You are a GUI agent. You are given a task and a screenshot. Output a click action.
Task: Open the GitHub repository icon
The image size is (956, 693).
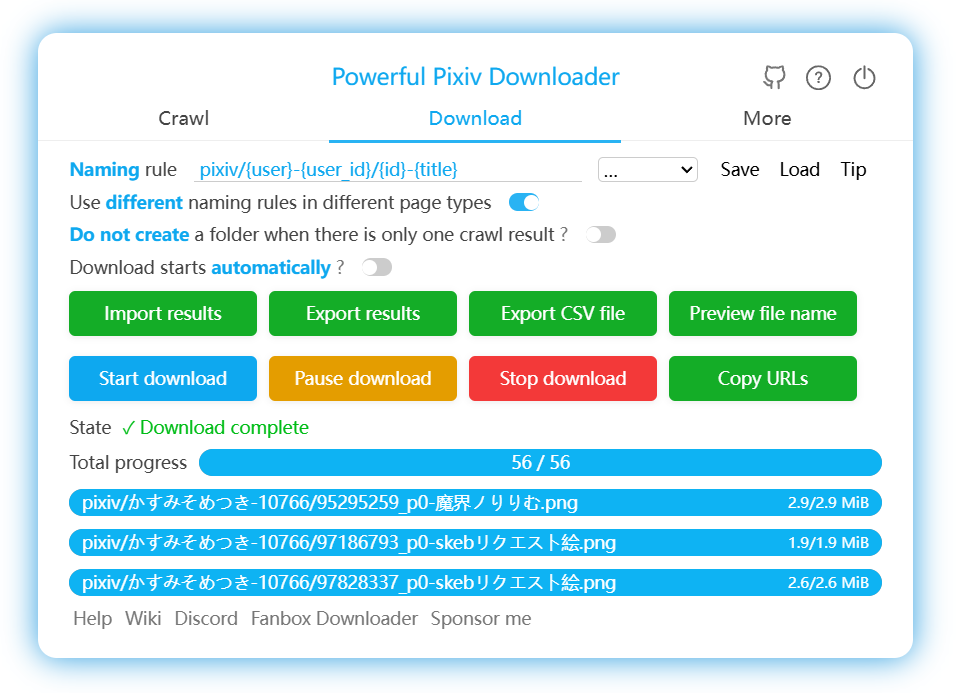(x=773, y=77)
